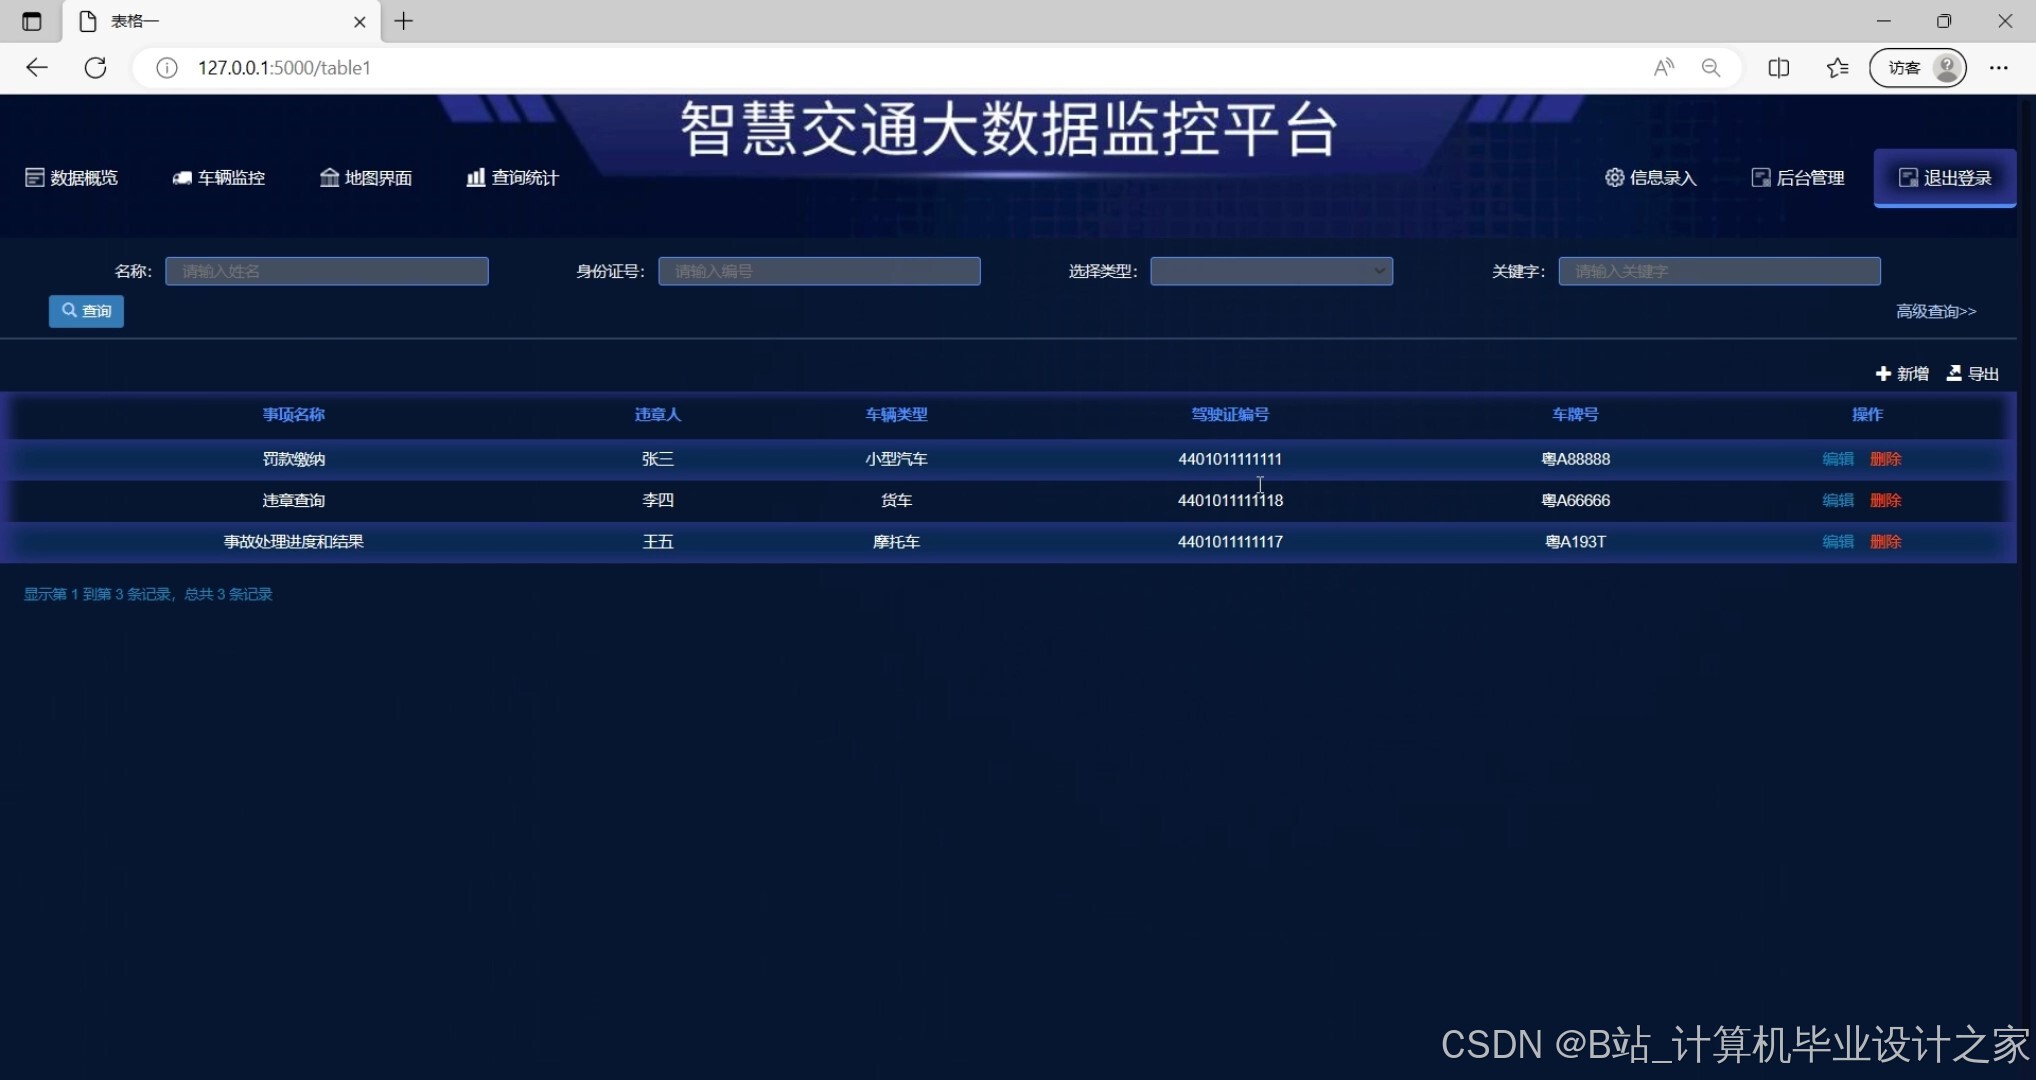Screen dimensions: 2036x1080
Task: Open 信息录入 from the top navigation
Action: [x=1650, y=178]
